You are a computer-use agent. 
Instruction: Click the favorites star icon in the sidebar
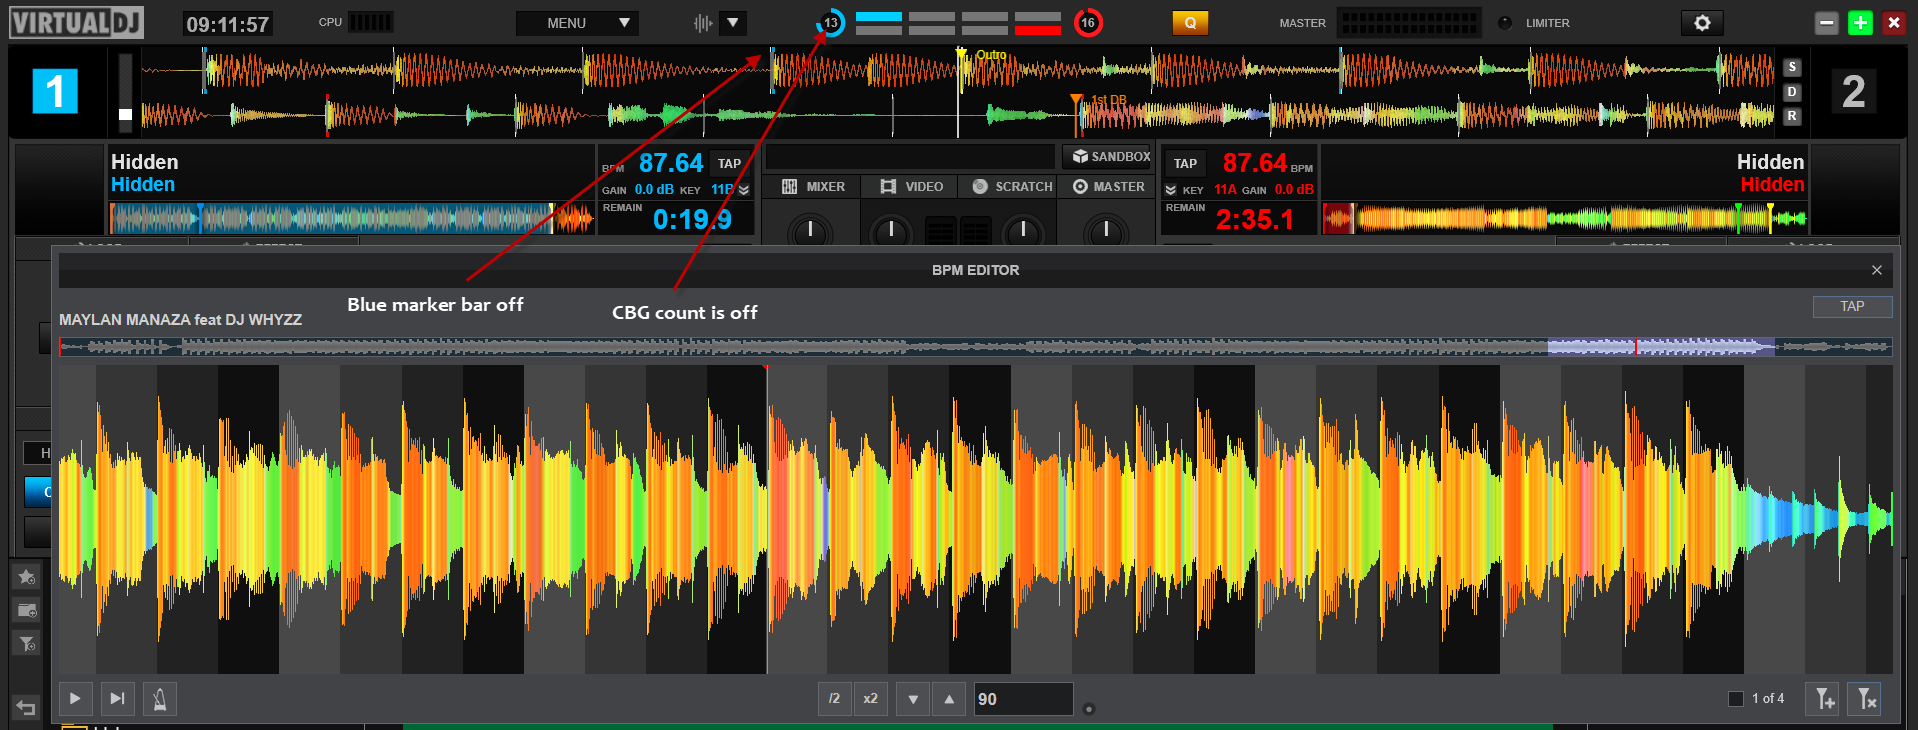26,577
